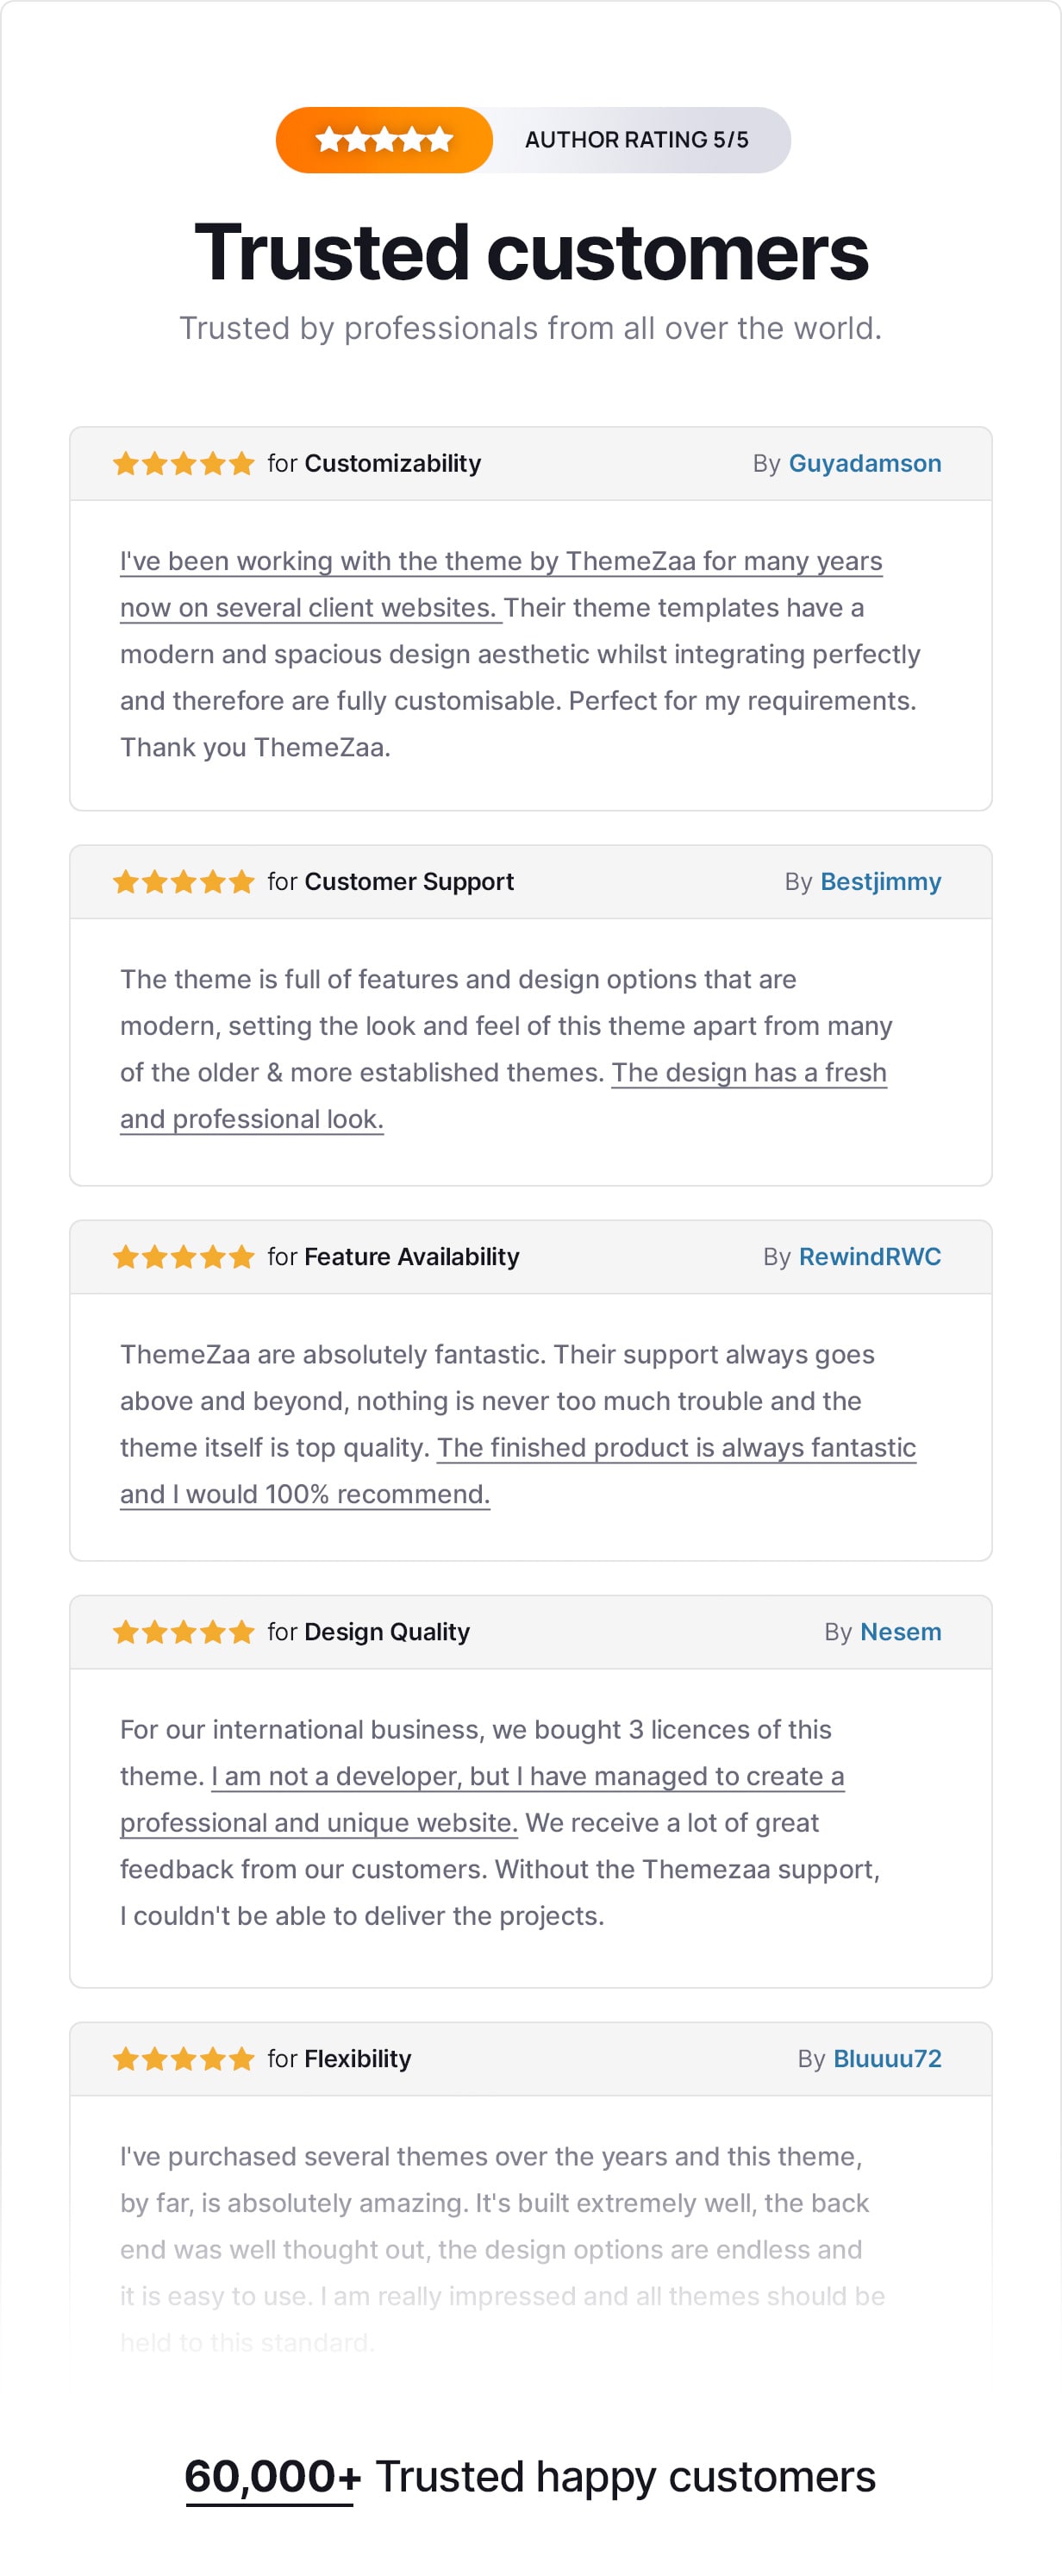Click the star rating for Flexibility review
Image resolution: width=1062 pixels, height=2576 pixels.
pos(184,2059)
